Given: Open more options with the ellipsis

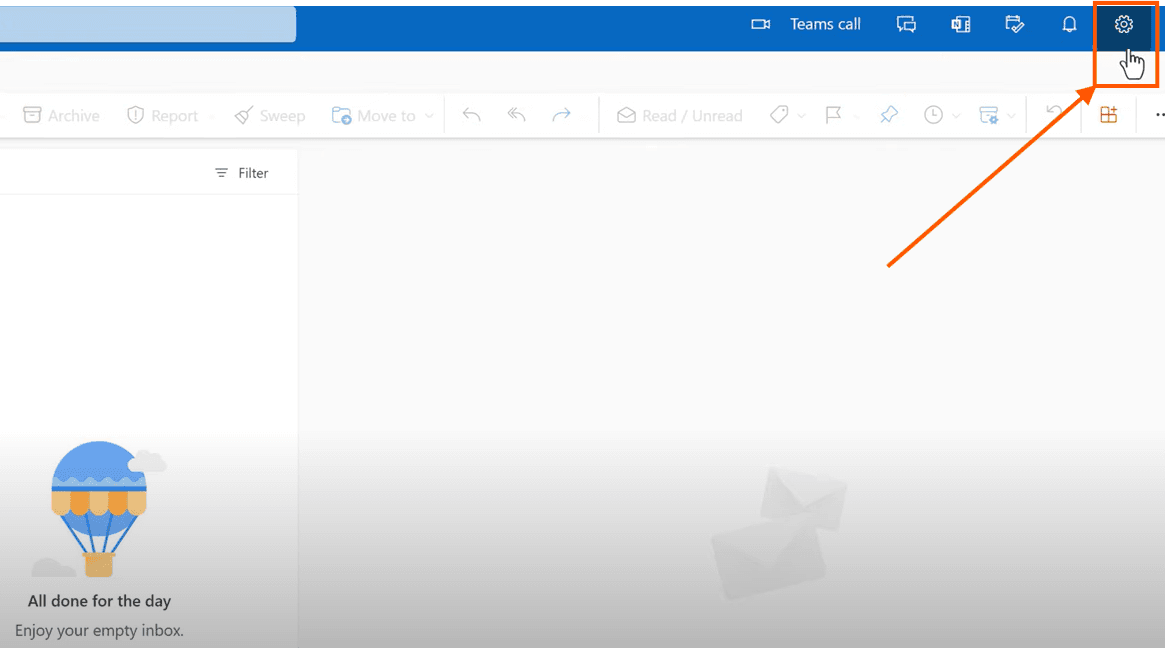Looking at the screenshot, I should click(1159, 114).
